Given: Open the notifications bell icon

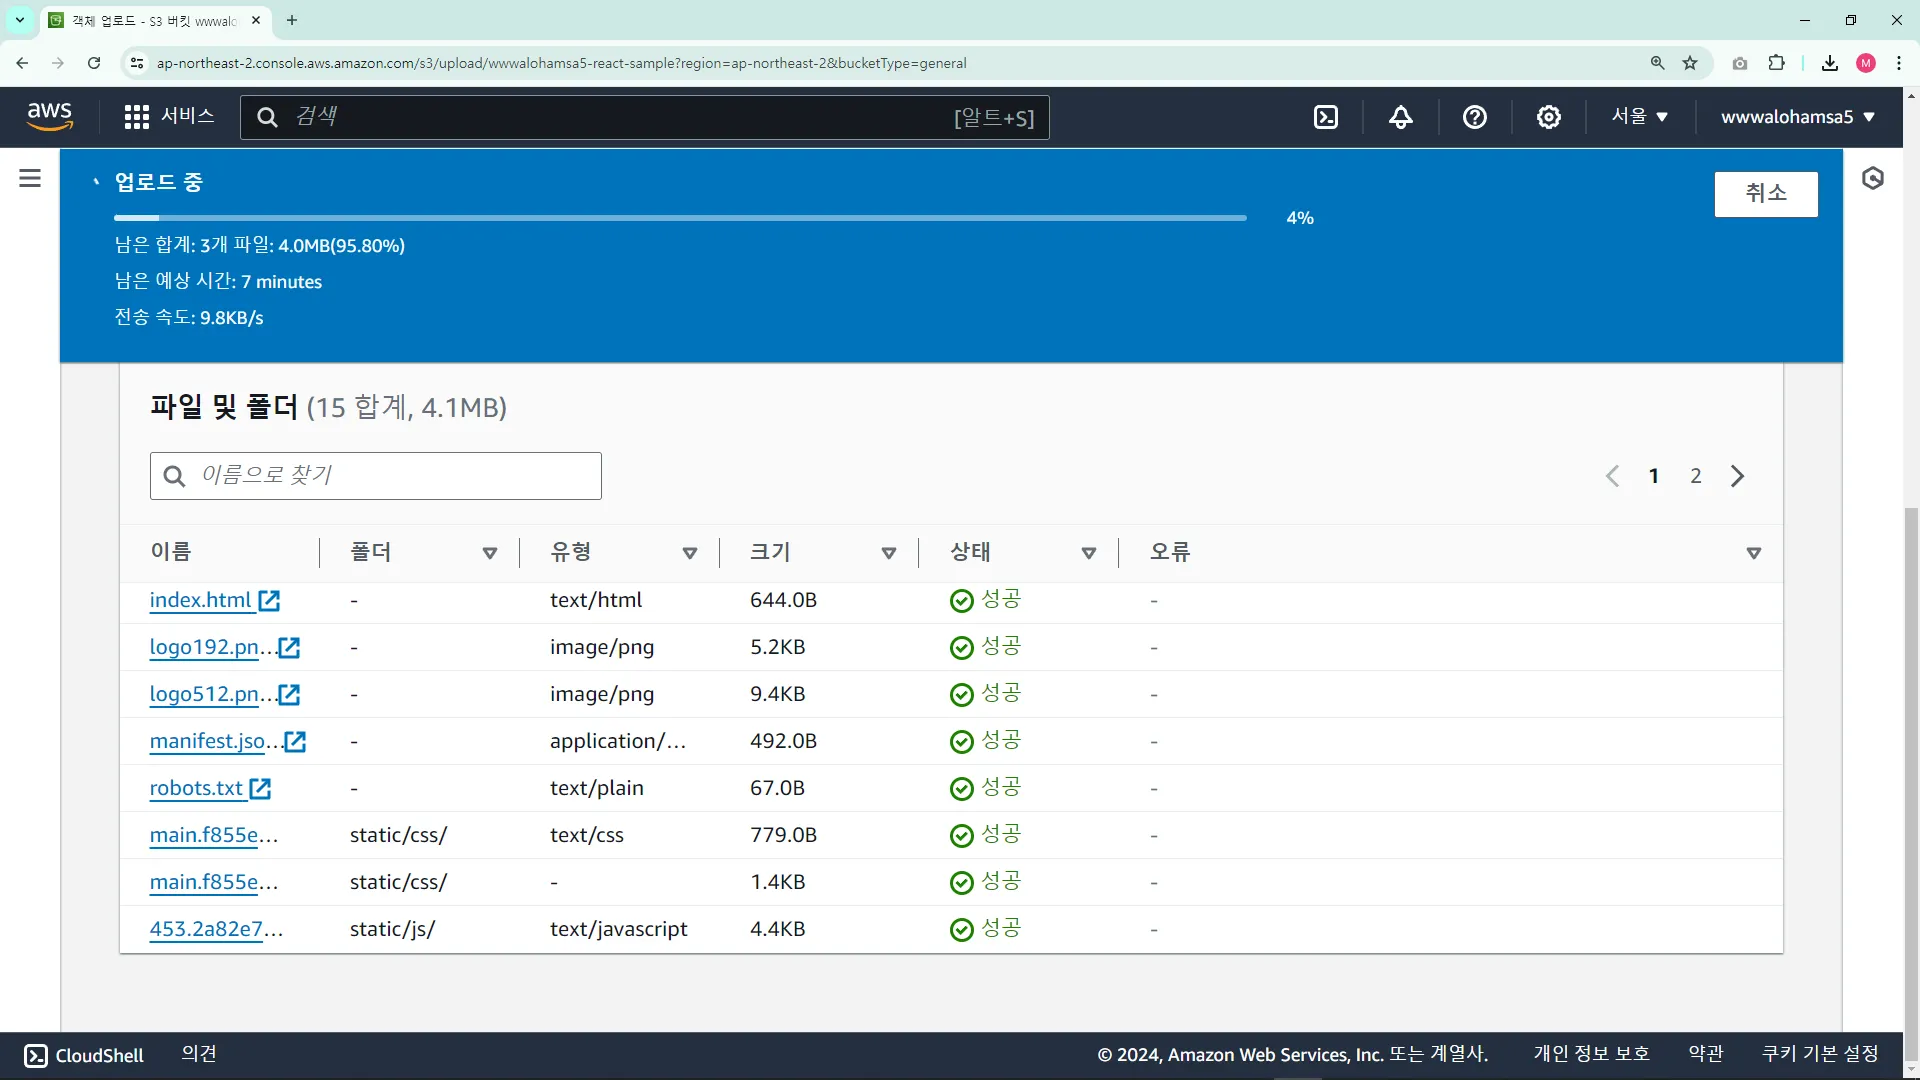Looking at the screenshot, I should 1400,117.
